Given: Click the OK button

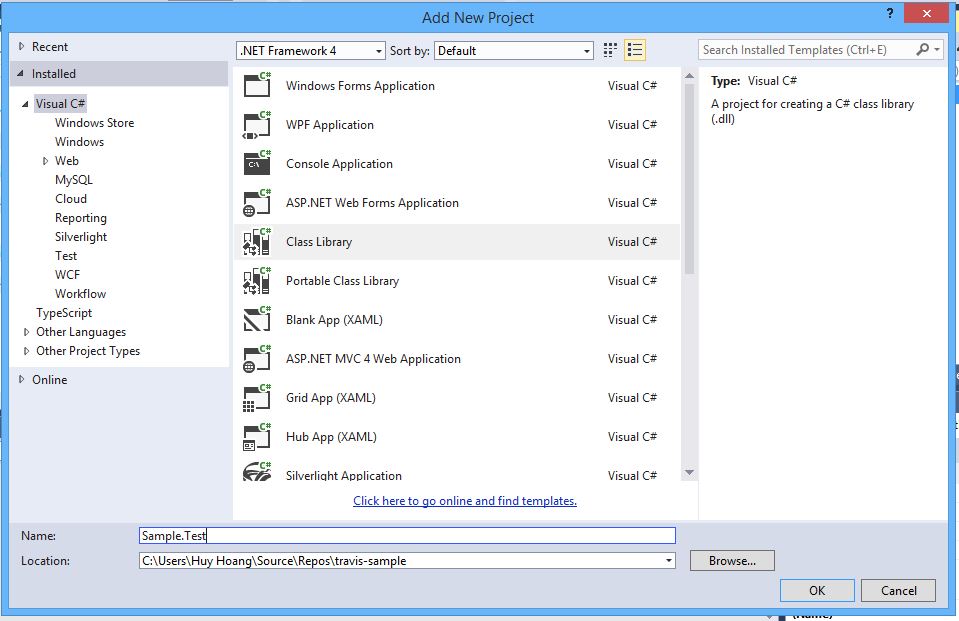Looking at the screenshot, I should coord(817,590).
